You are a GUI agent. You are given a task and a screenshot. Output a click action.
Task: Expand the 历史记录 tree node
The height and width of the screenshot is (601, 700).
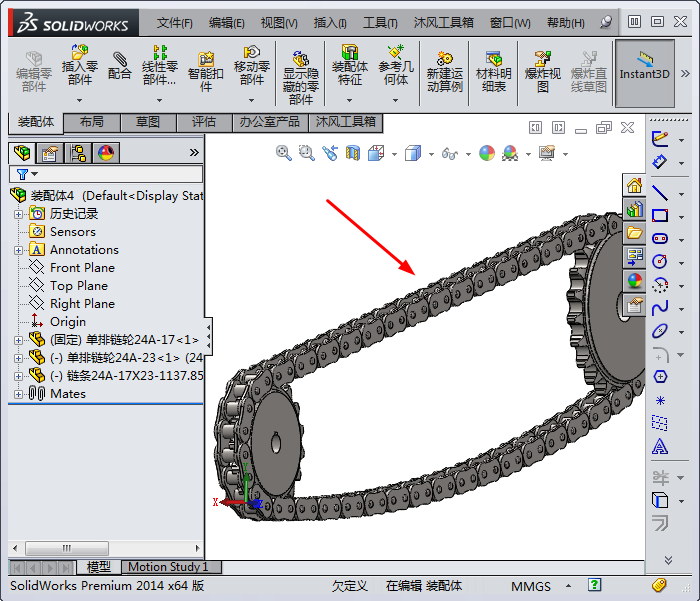point(18,214)
